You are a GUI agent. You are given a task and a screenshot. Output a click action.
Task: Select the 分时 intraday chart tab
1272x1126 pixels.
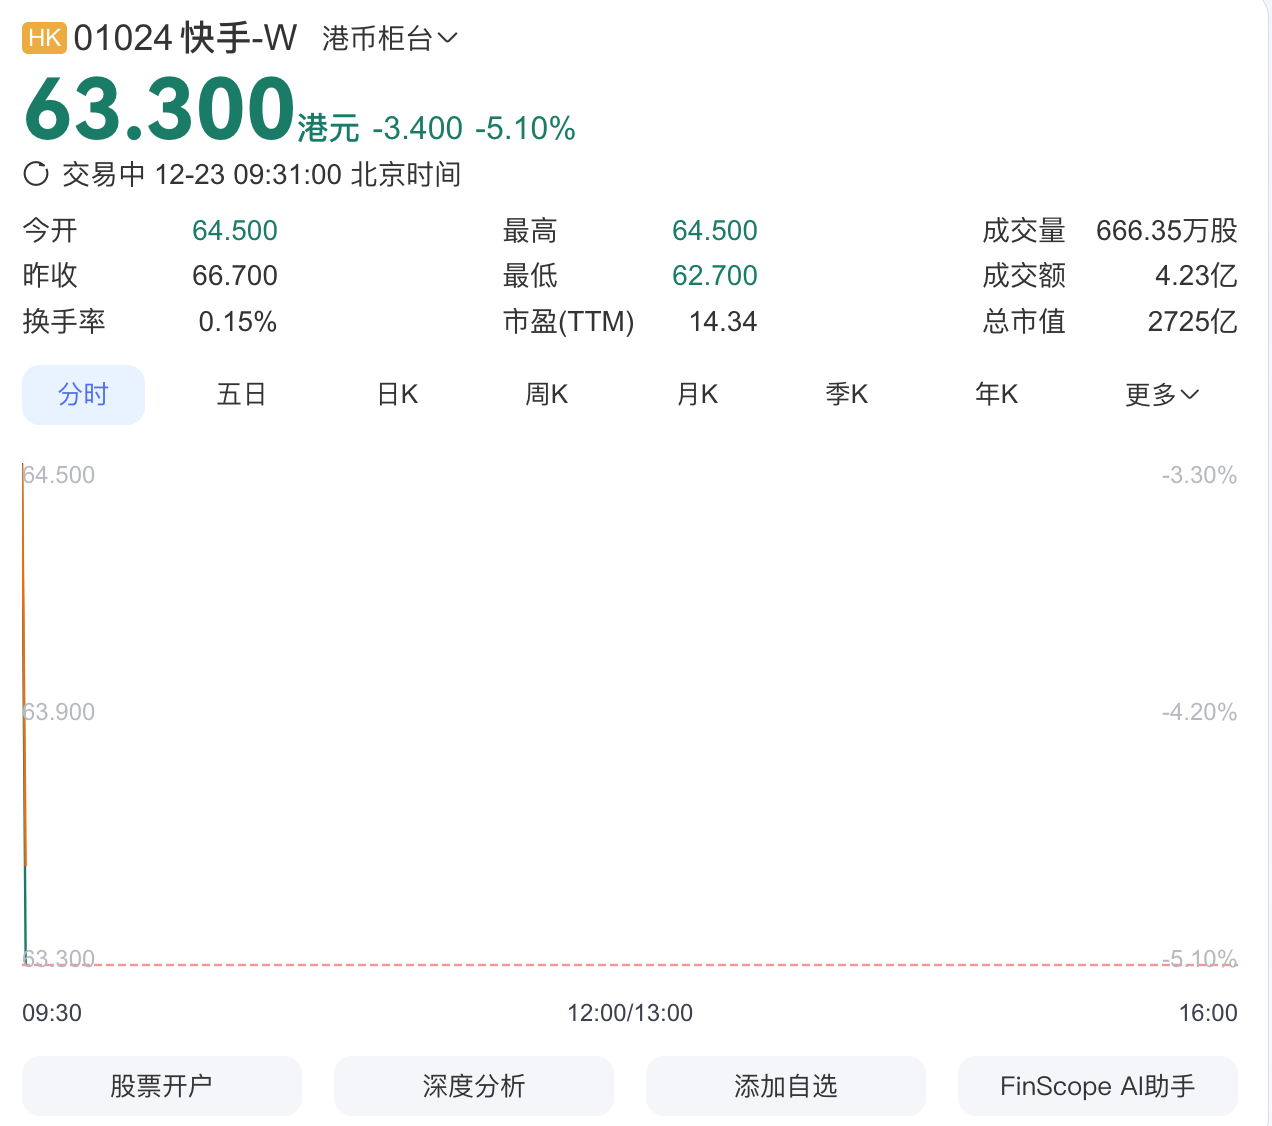tap(83, 395)
